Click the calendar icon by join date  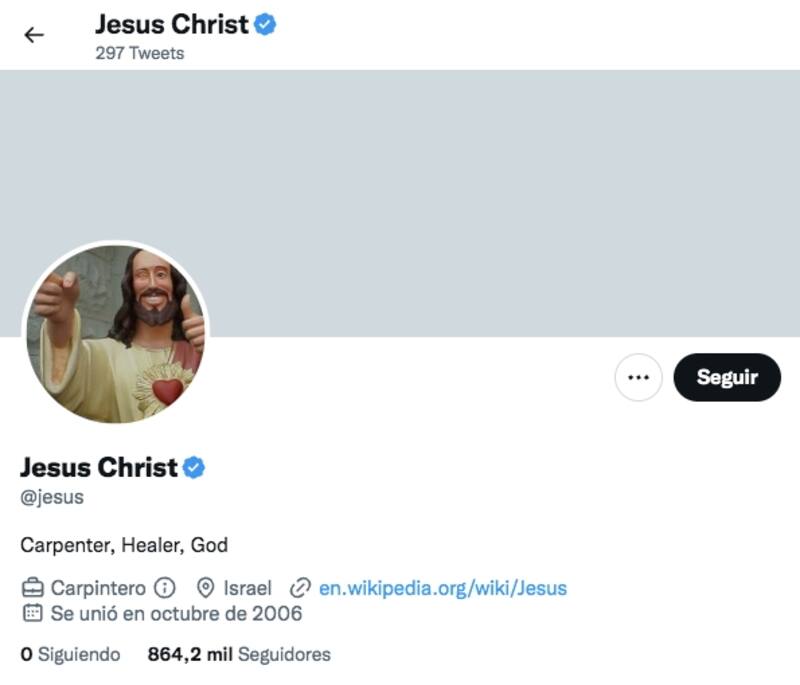coord(32,613)
